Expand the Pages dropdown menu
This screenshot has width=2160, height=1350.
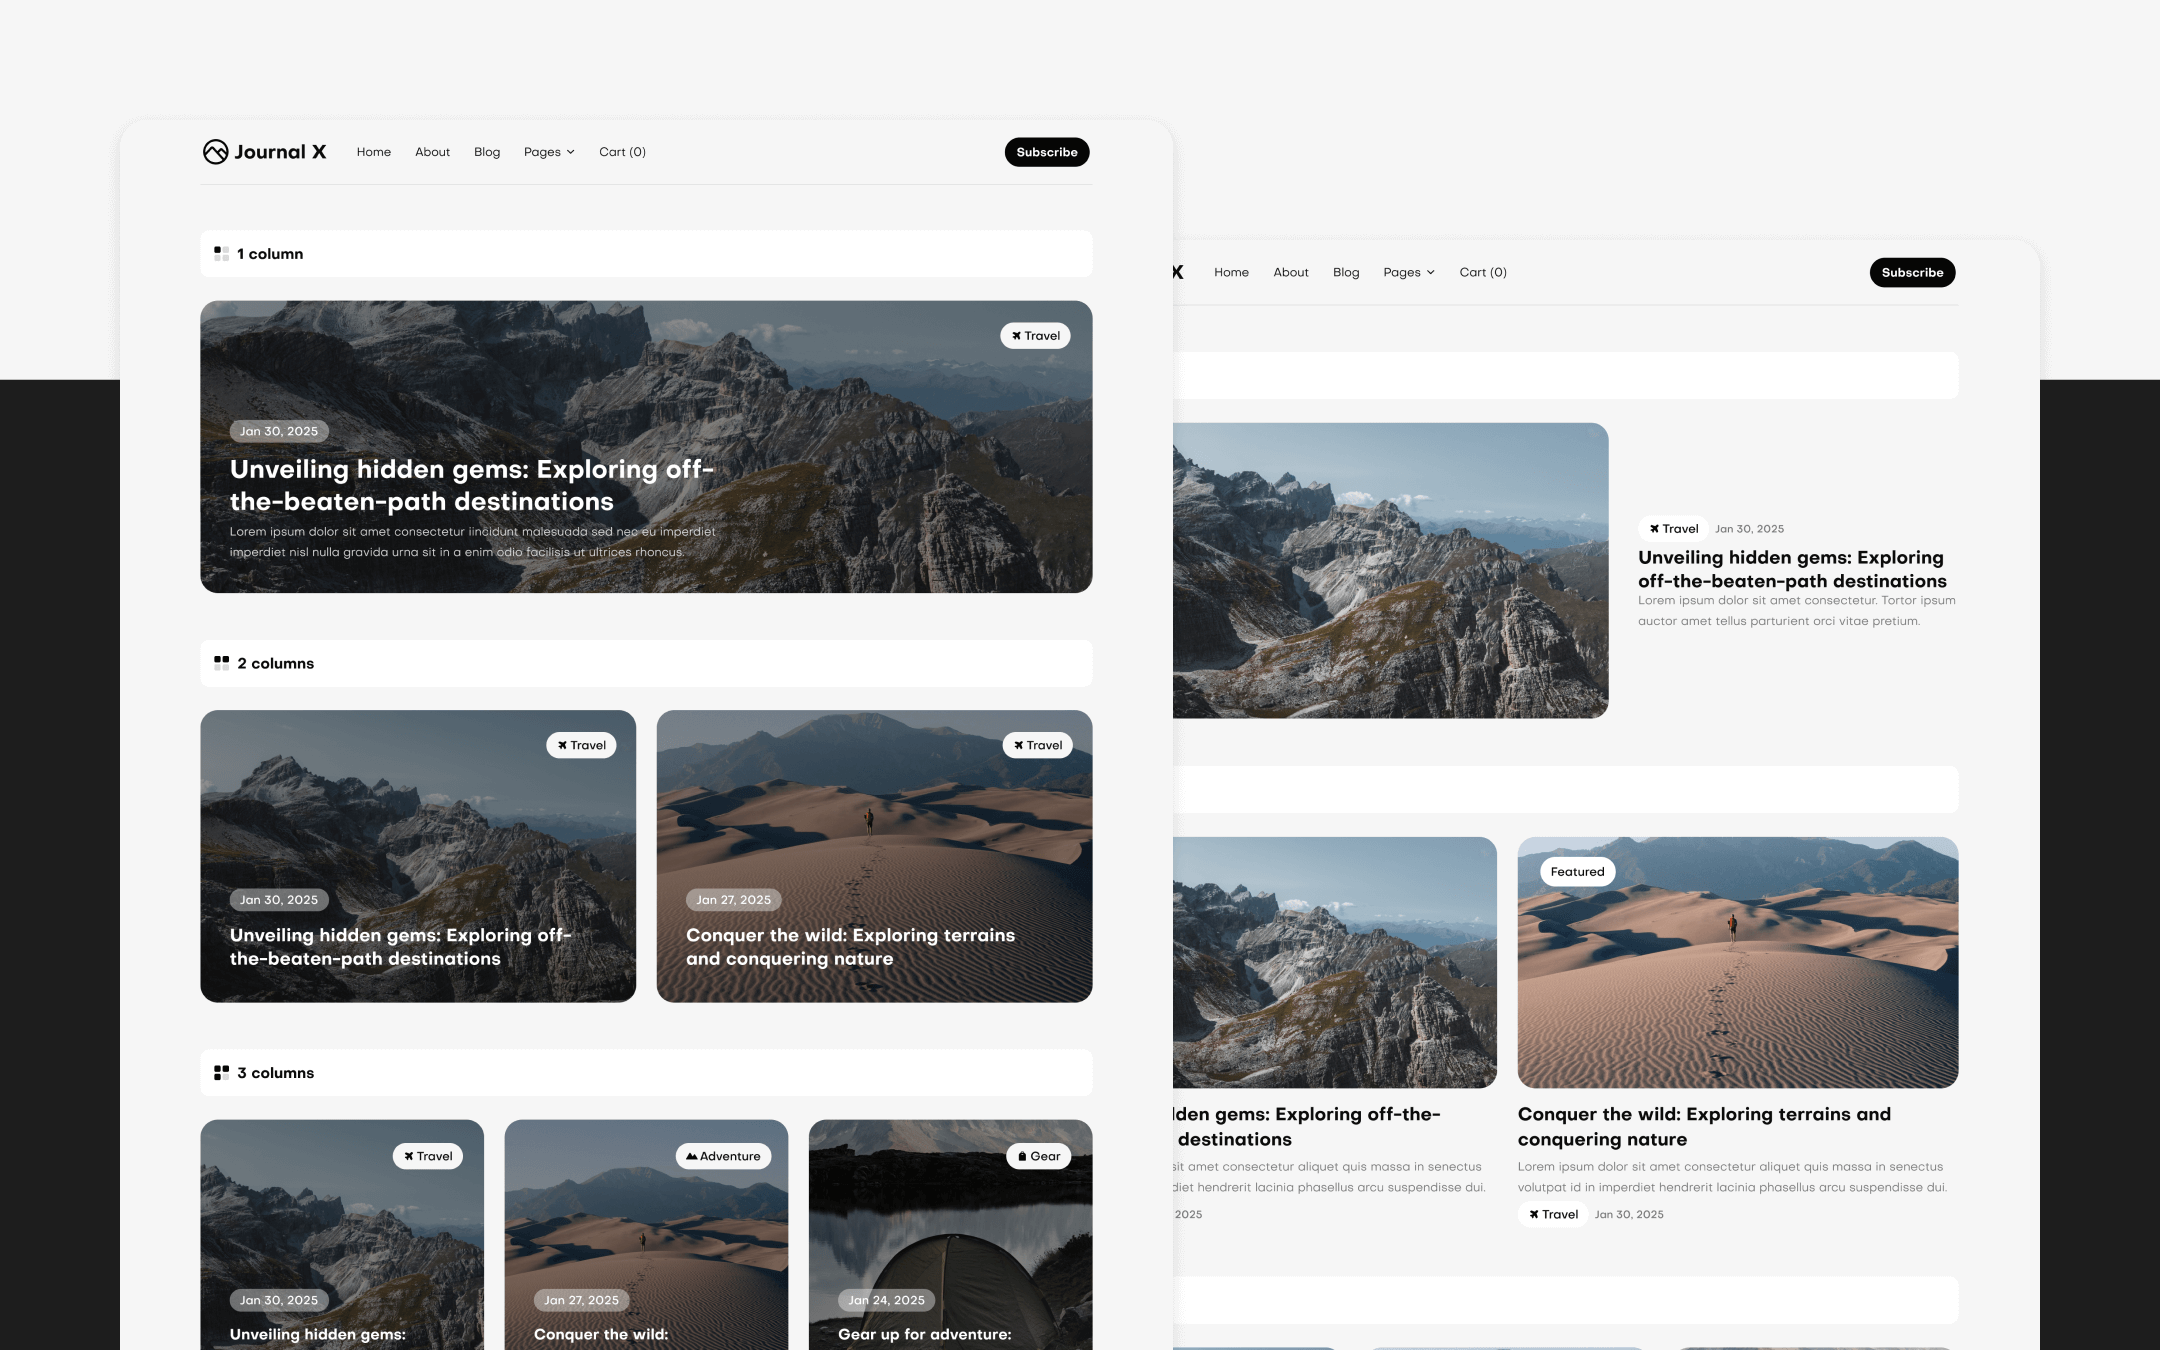click(x=547, y=152)
